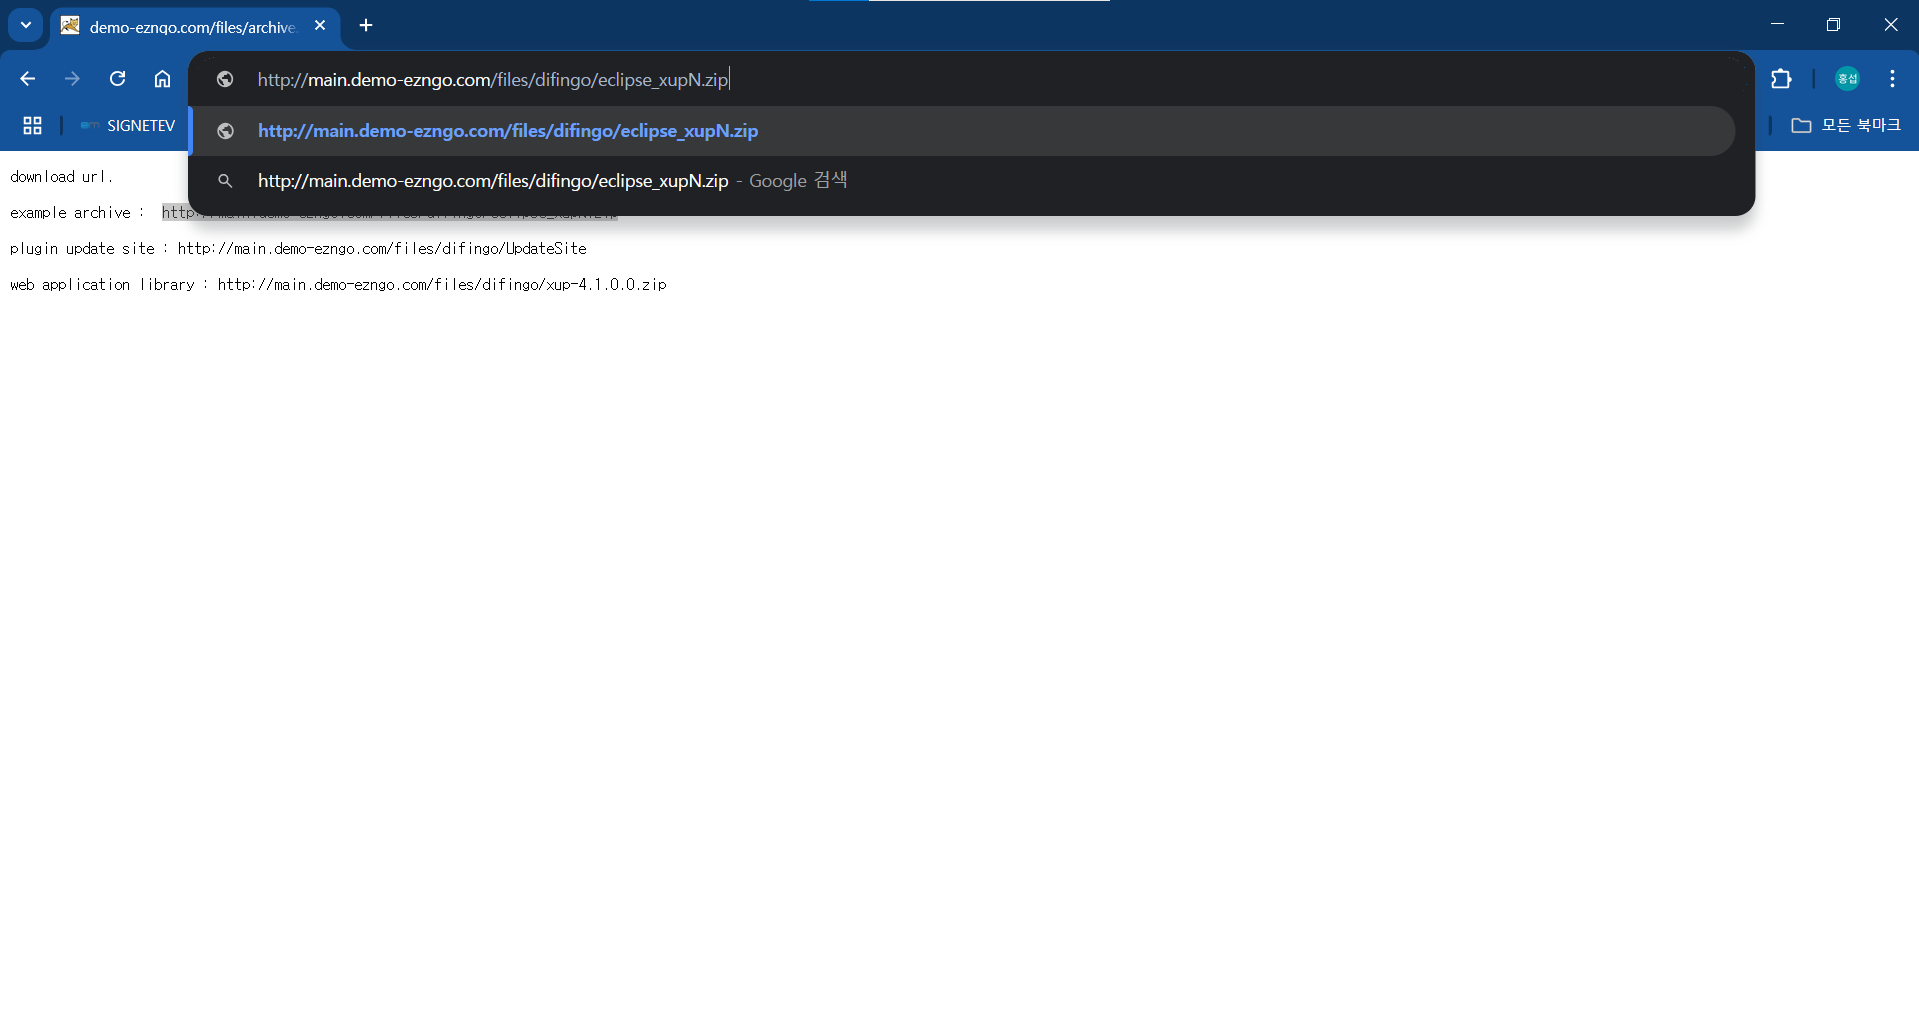Open the SIGNETEV bookmark
The height and width of the screenshot is (1029, 1919).
(128, 125)
